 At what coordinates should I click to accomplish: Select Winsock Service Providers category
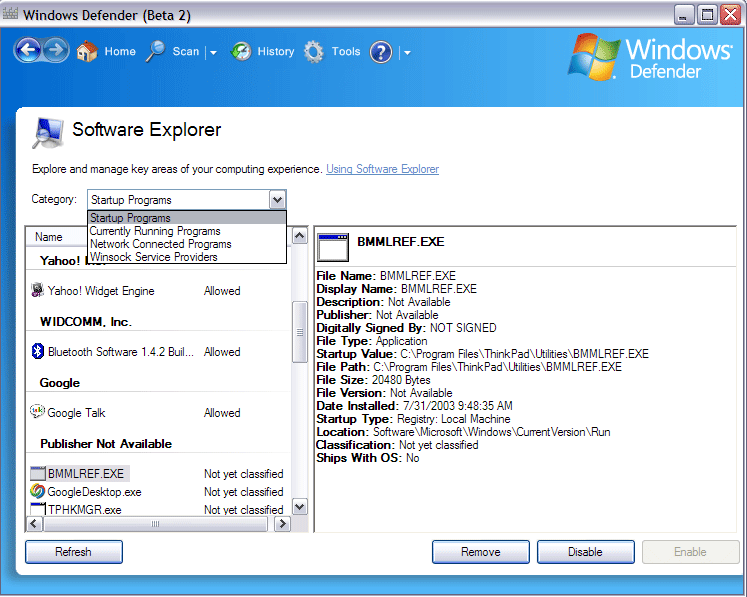(187, 257)
